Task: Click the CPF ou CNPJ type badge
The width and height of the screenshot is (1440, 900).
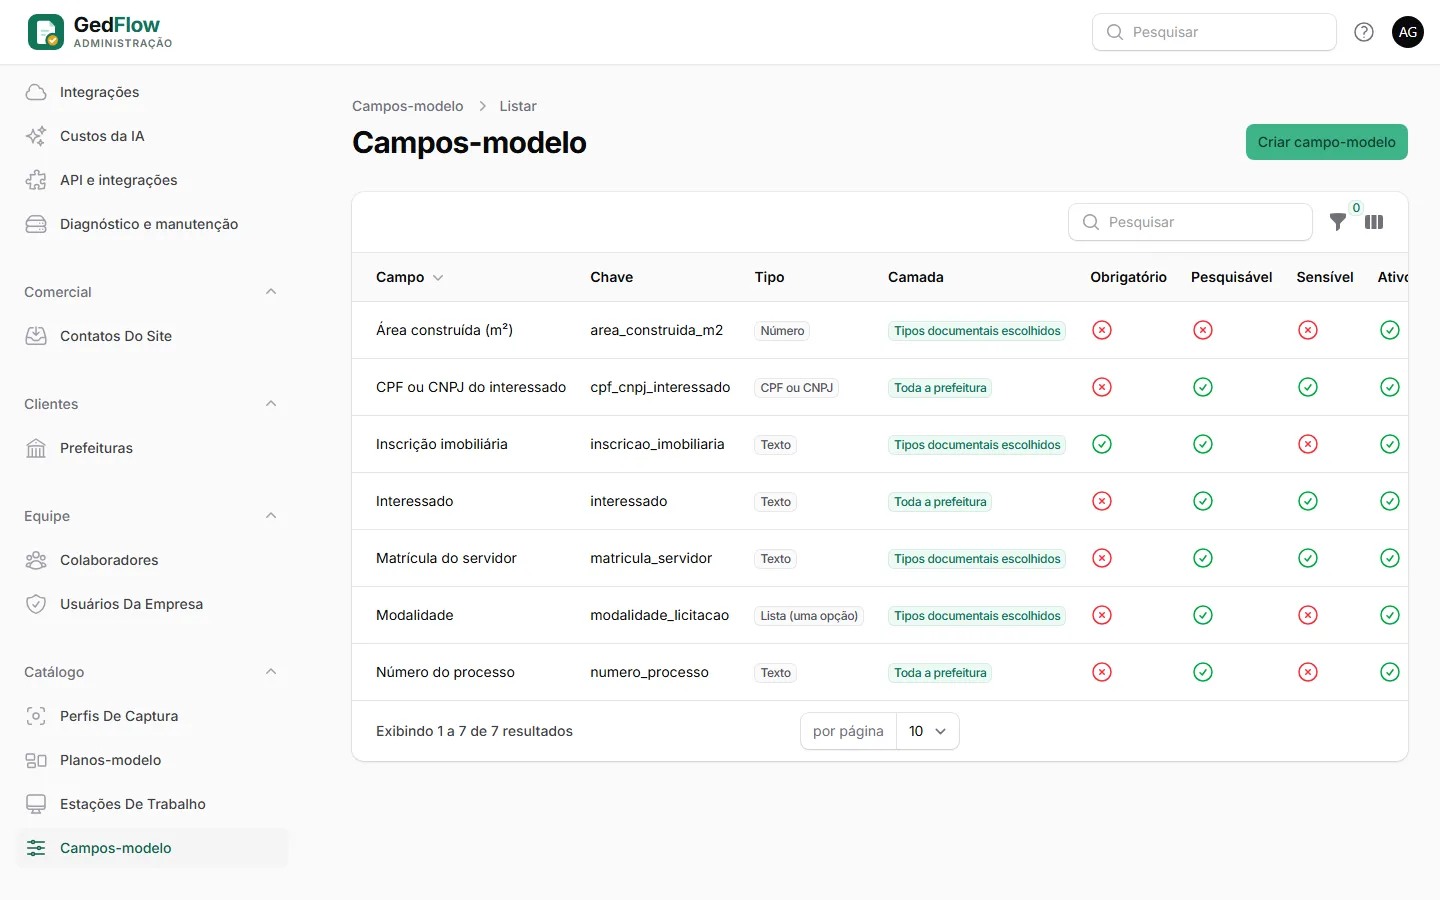Action: (x=796, y=388)
